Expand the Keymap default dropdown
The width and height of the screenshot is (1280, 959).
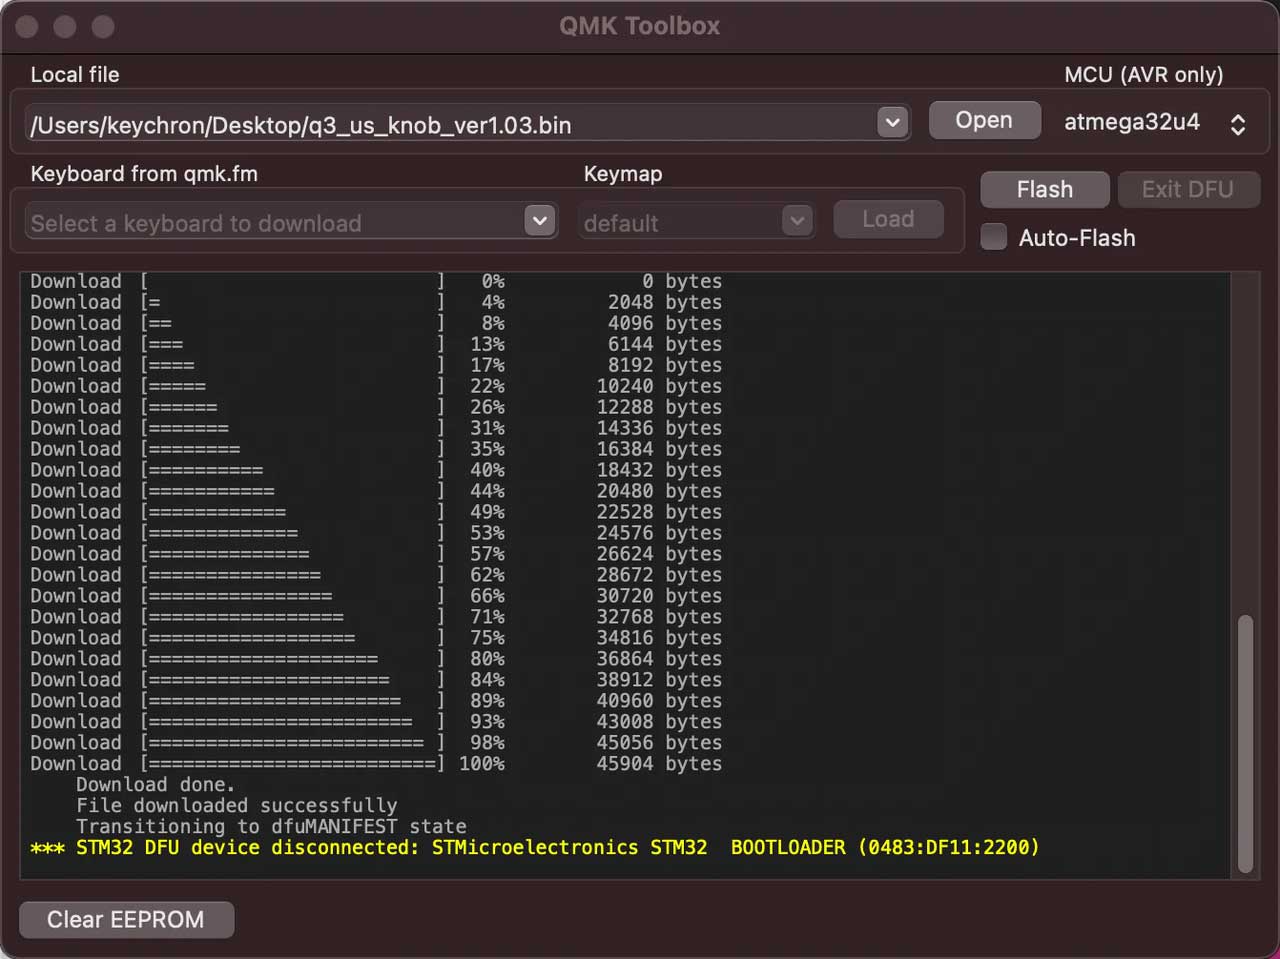tap(796, 221)
